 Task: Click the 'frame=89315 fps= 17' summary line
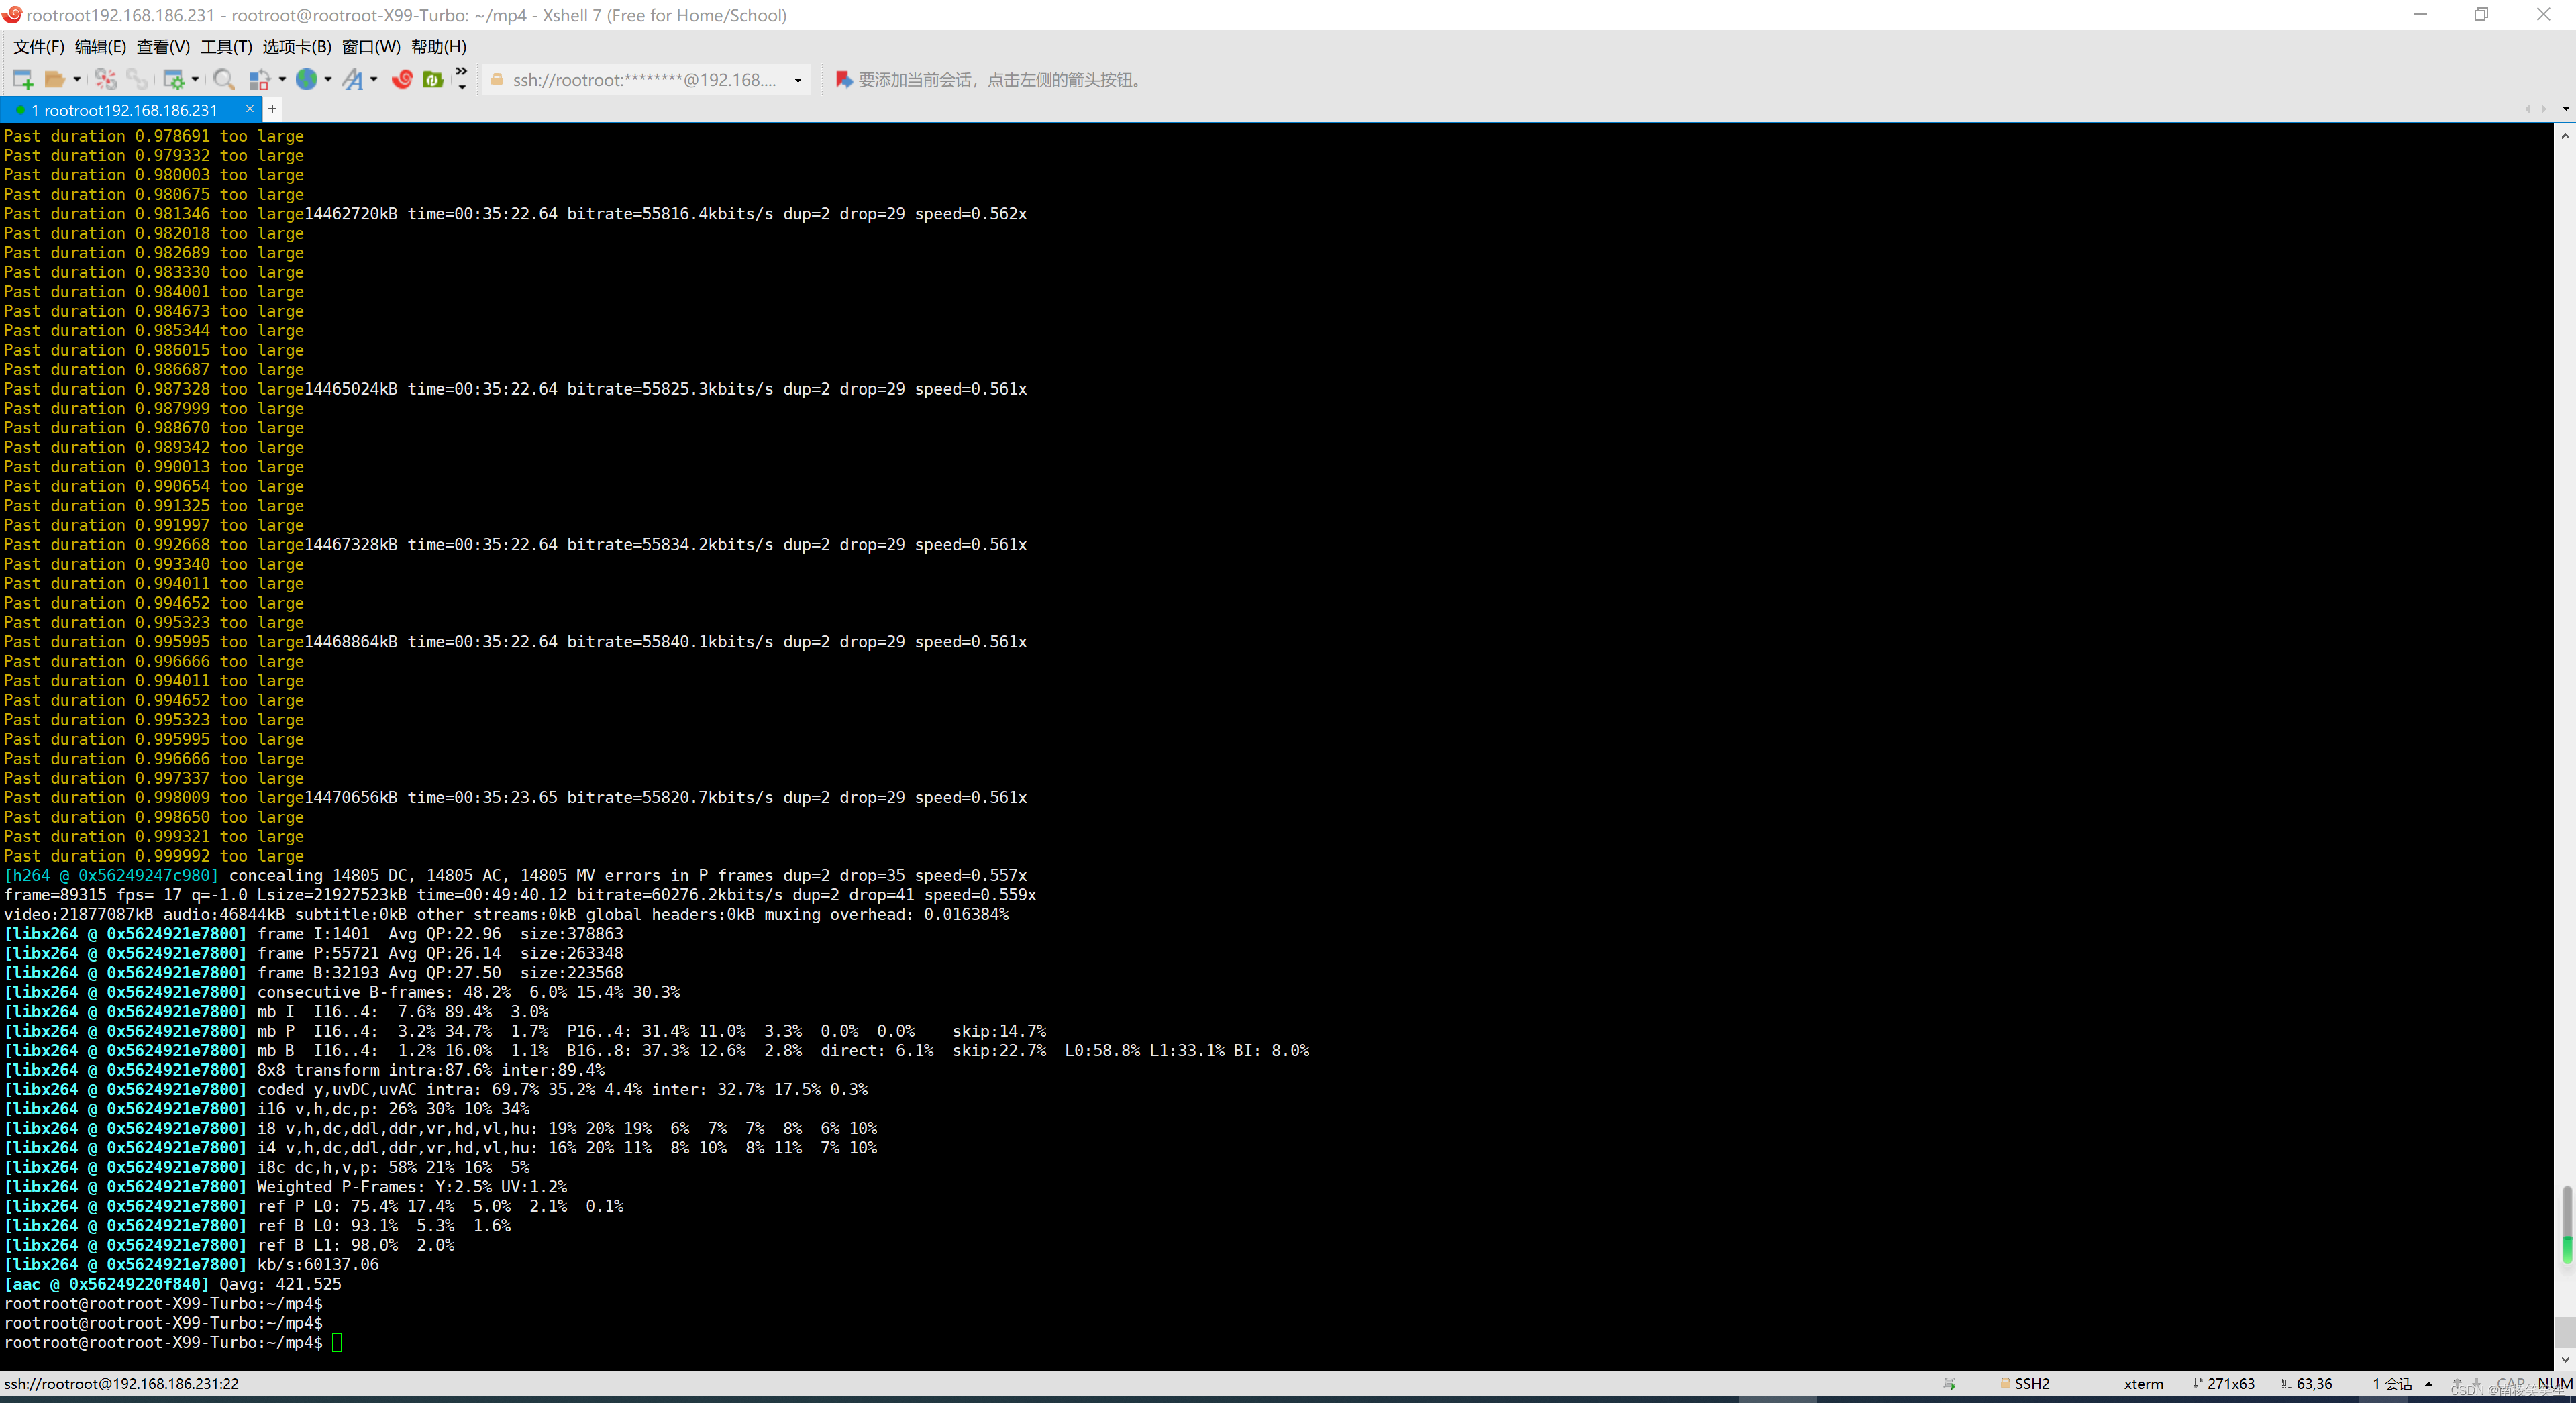(x=520, y=895)
